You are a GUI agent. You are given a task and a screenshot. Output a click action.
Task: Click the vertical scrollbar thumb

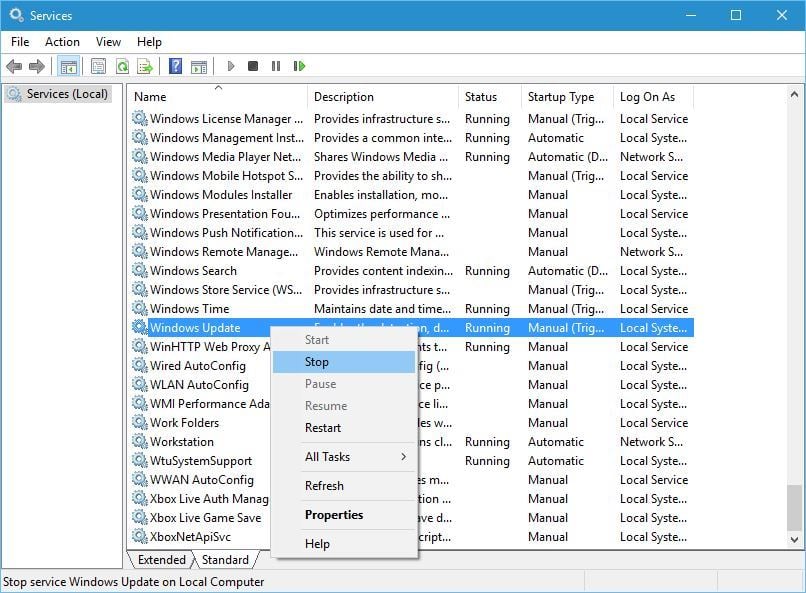(794, 508)
